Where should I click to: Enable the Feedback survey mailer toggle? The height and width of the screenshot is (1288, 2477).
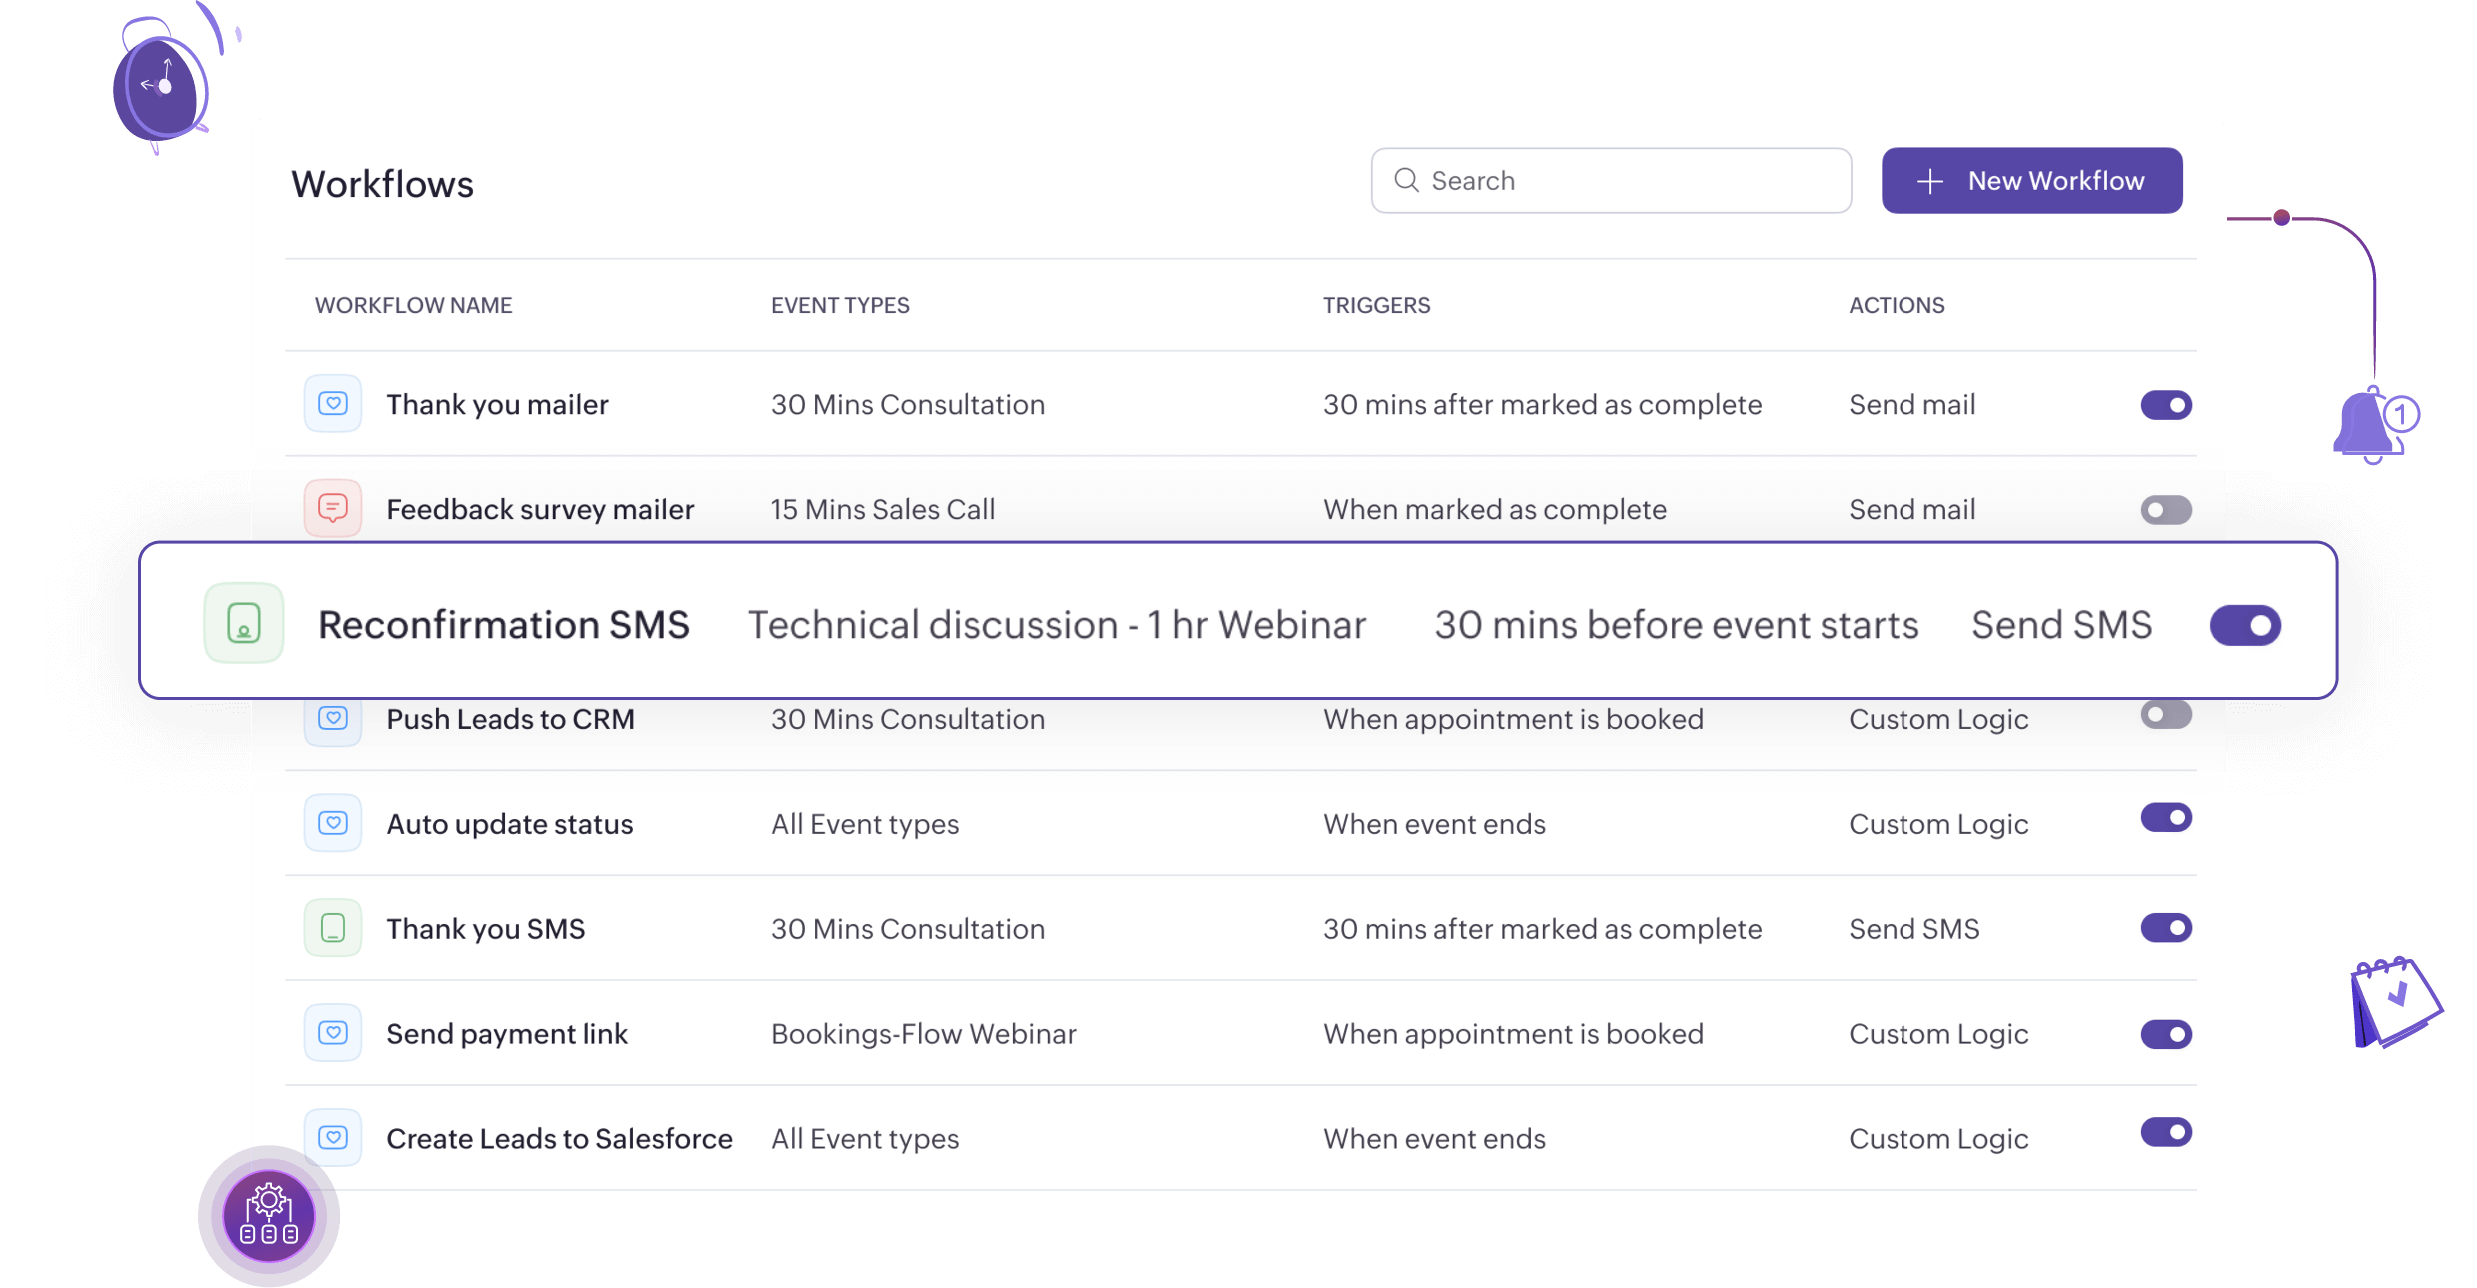[2166, 510]
